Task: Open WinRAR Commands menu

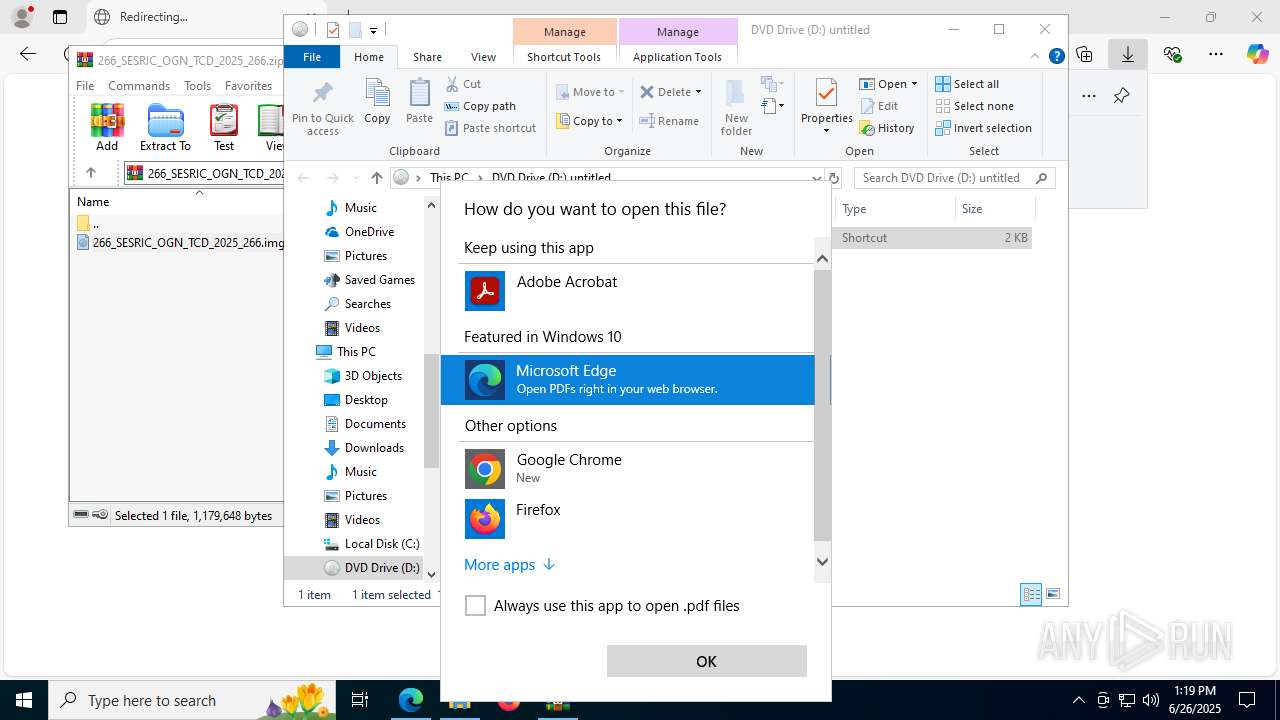Action: (x=139, y=86)
